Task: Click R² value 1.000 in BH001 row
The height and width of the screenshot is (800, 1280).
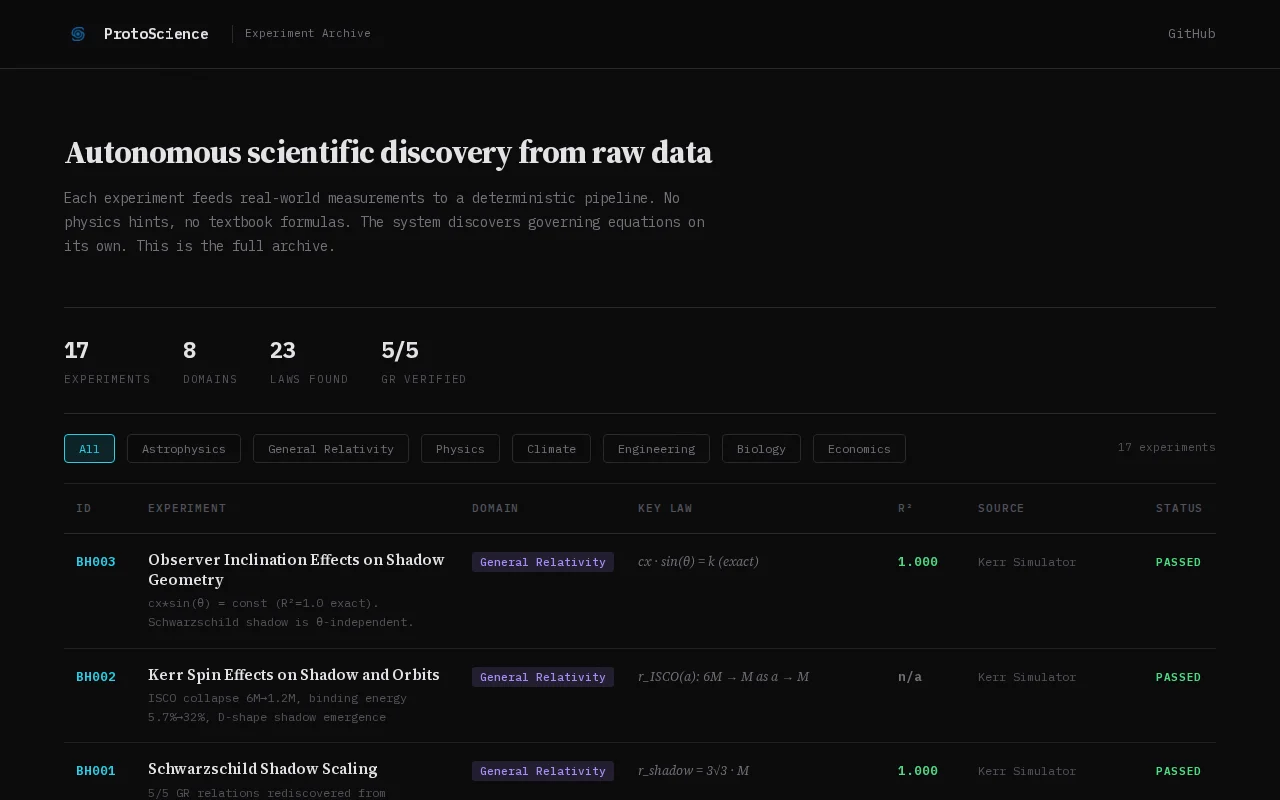Action: coord(918,771)
